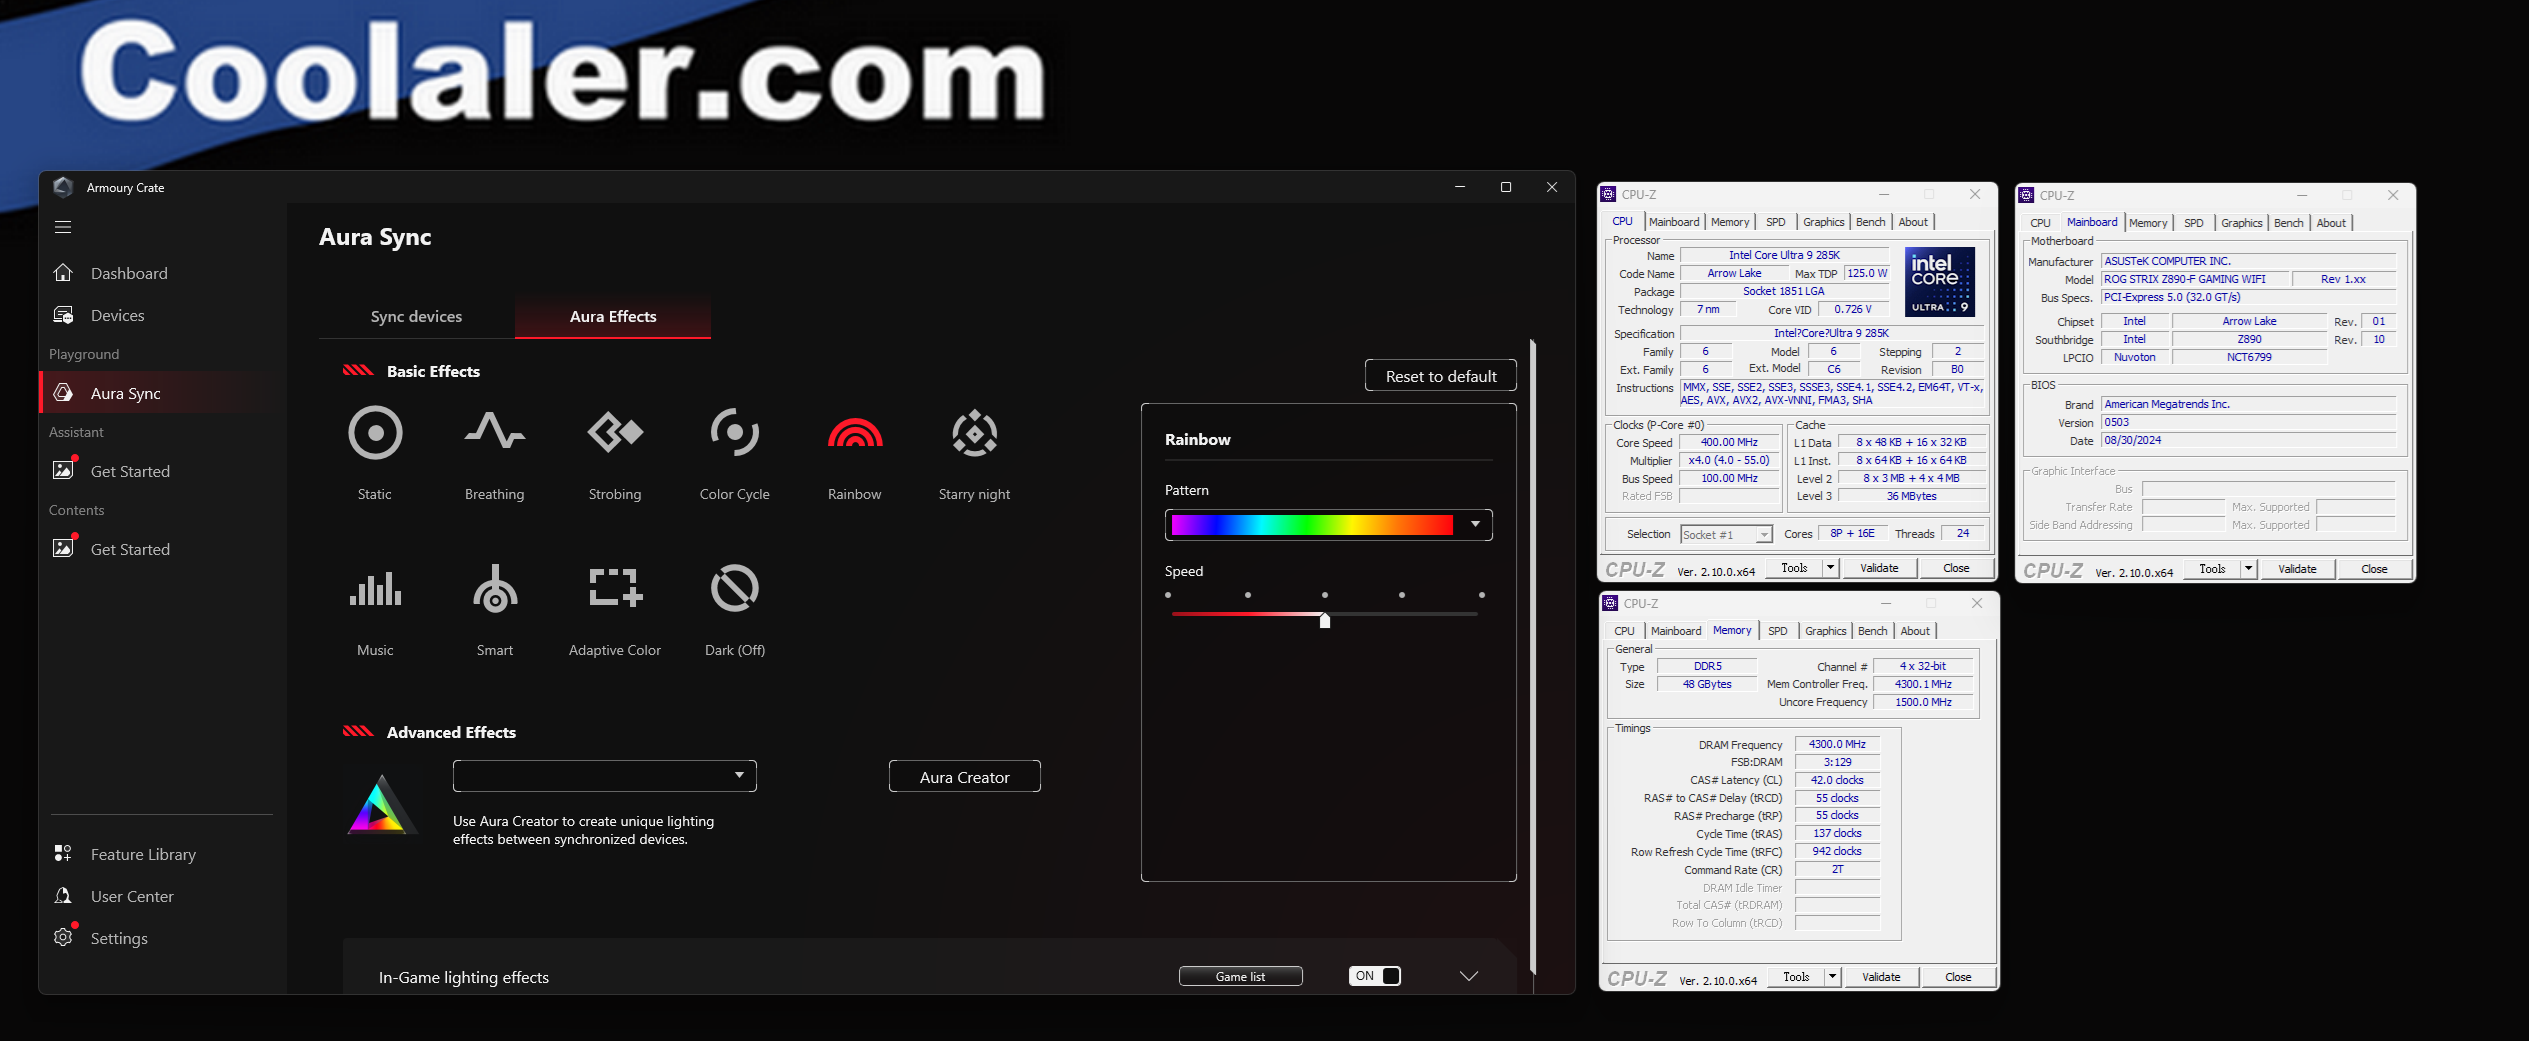Viewport: 2529px width, 1041px height.
Task: Toggle the In-Game lighting effects ON switch
Action: [1375, 976]
